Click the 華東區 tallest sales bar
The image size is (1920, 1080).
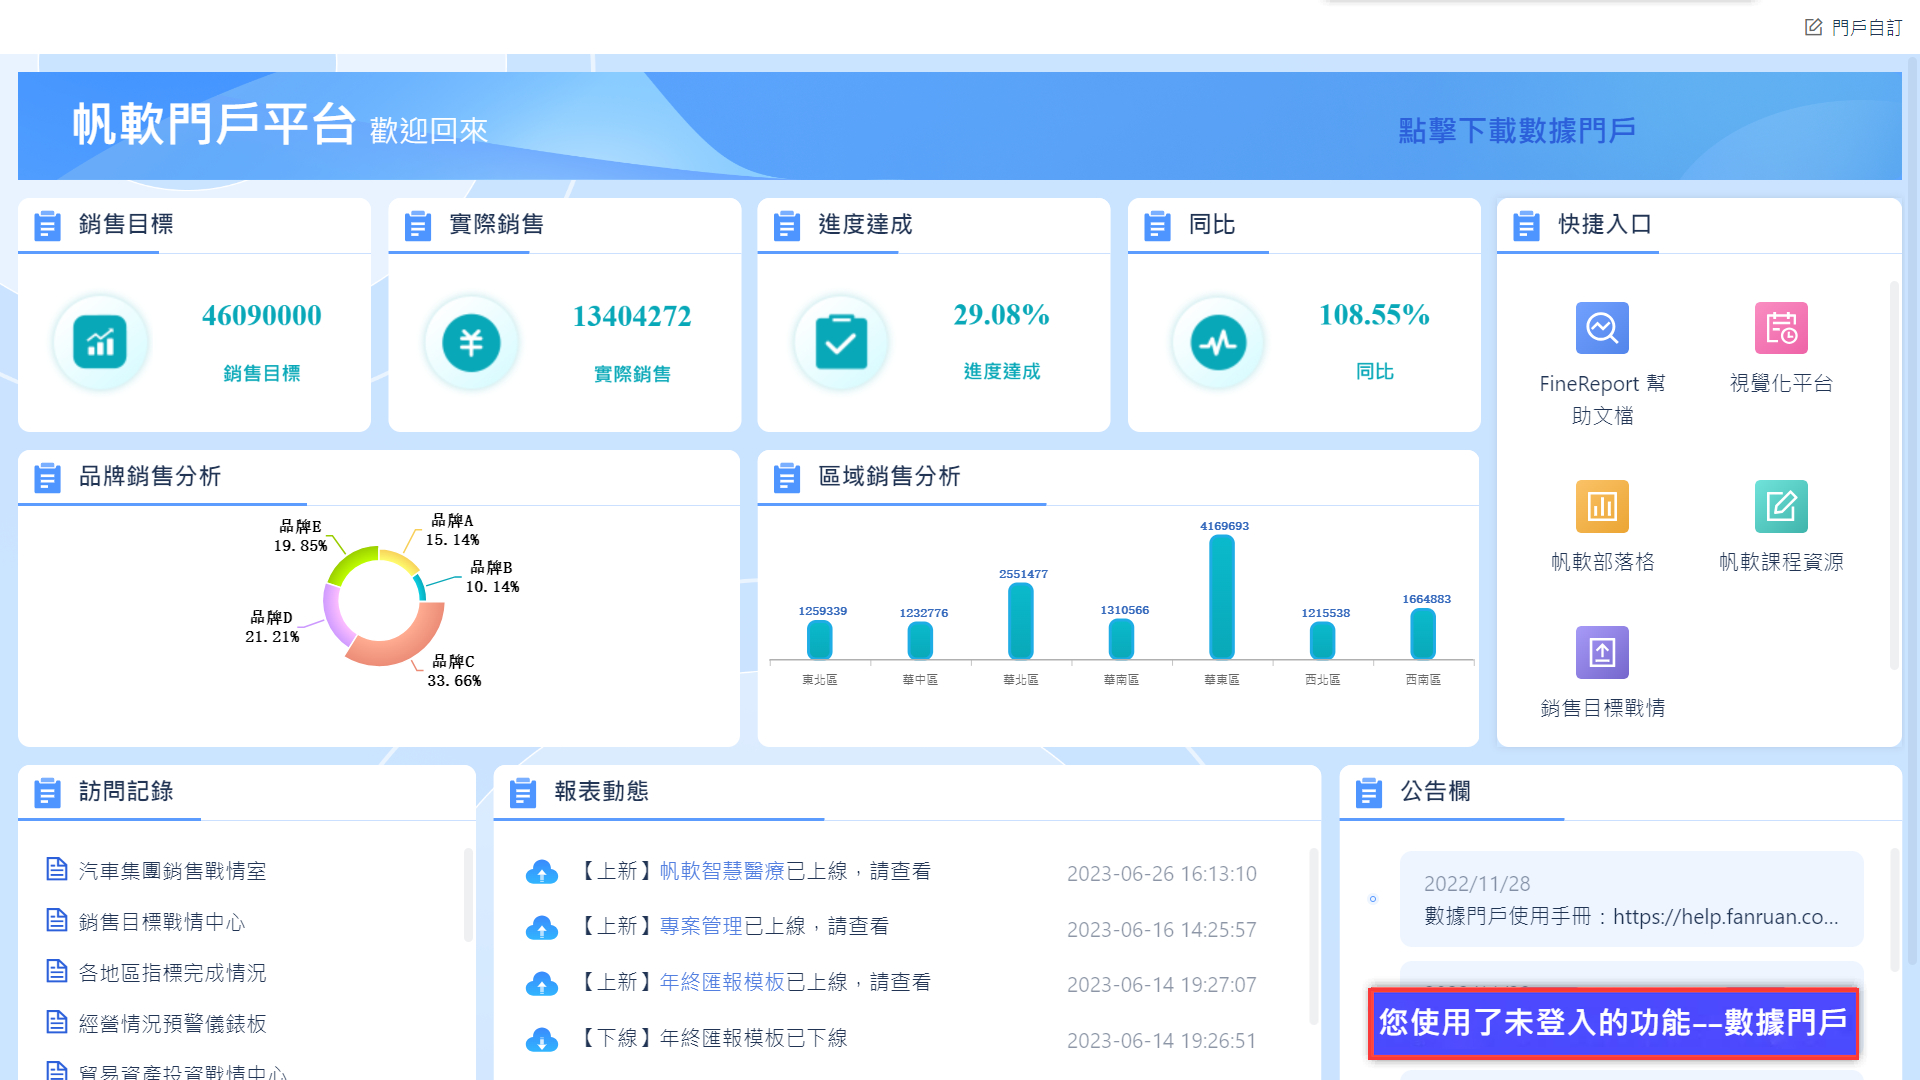tap(1221, 597)
